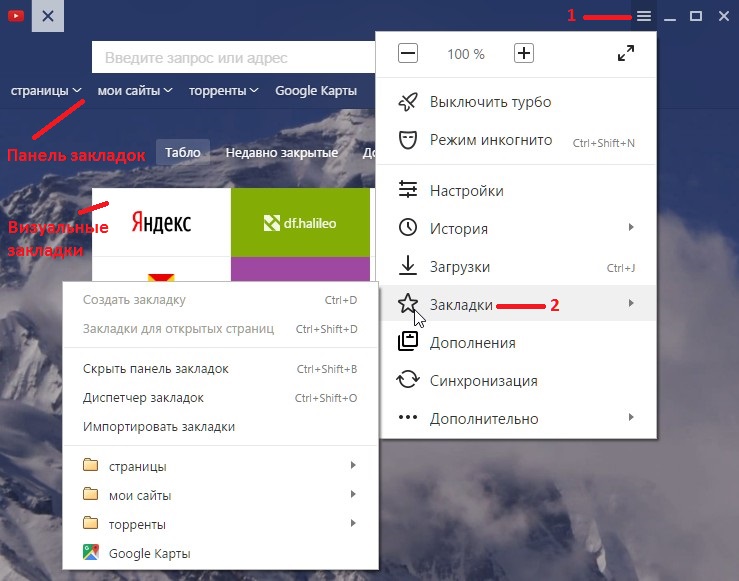Expand the Дополнительно submenu arrow
739x581 pixels.
pos(631,417)
